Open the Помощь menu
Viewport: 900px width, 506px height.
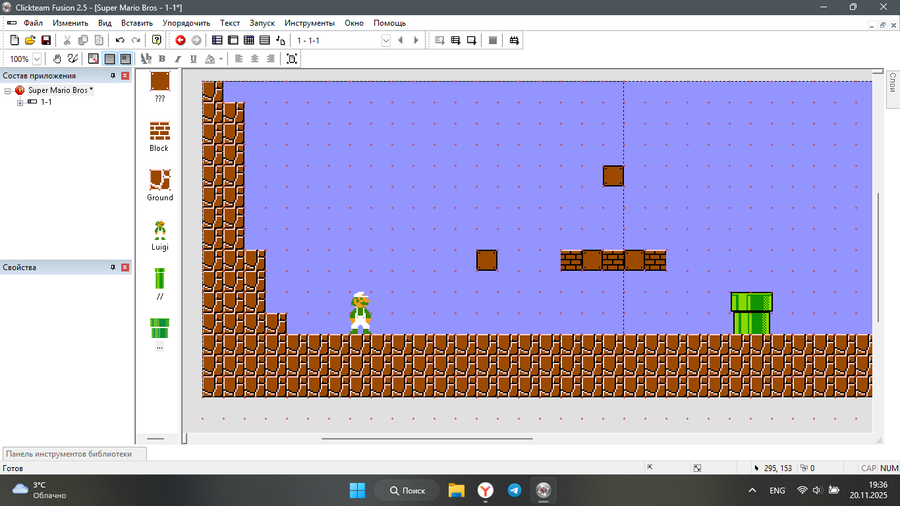click(x=390, y=23)
